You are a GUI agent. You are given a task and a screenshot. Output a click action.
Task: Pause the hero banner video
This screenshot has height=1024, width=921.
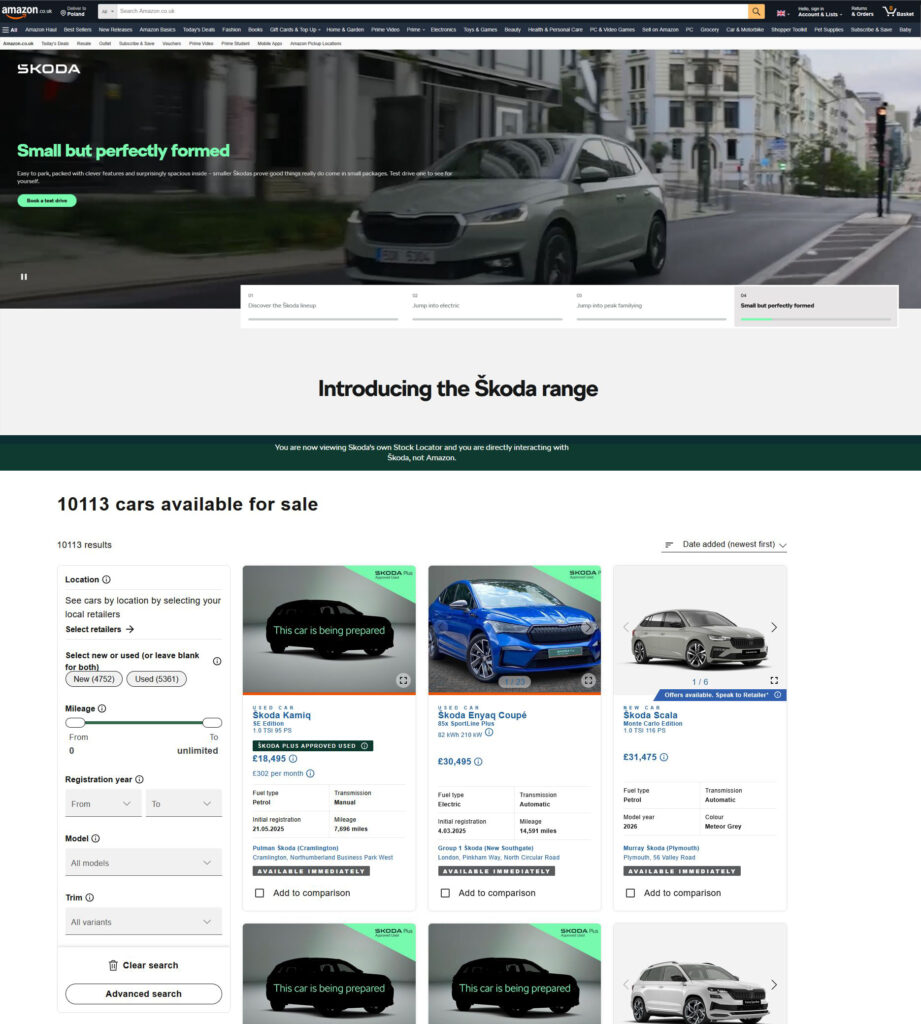24,277
